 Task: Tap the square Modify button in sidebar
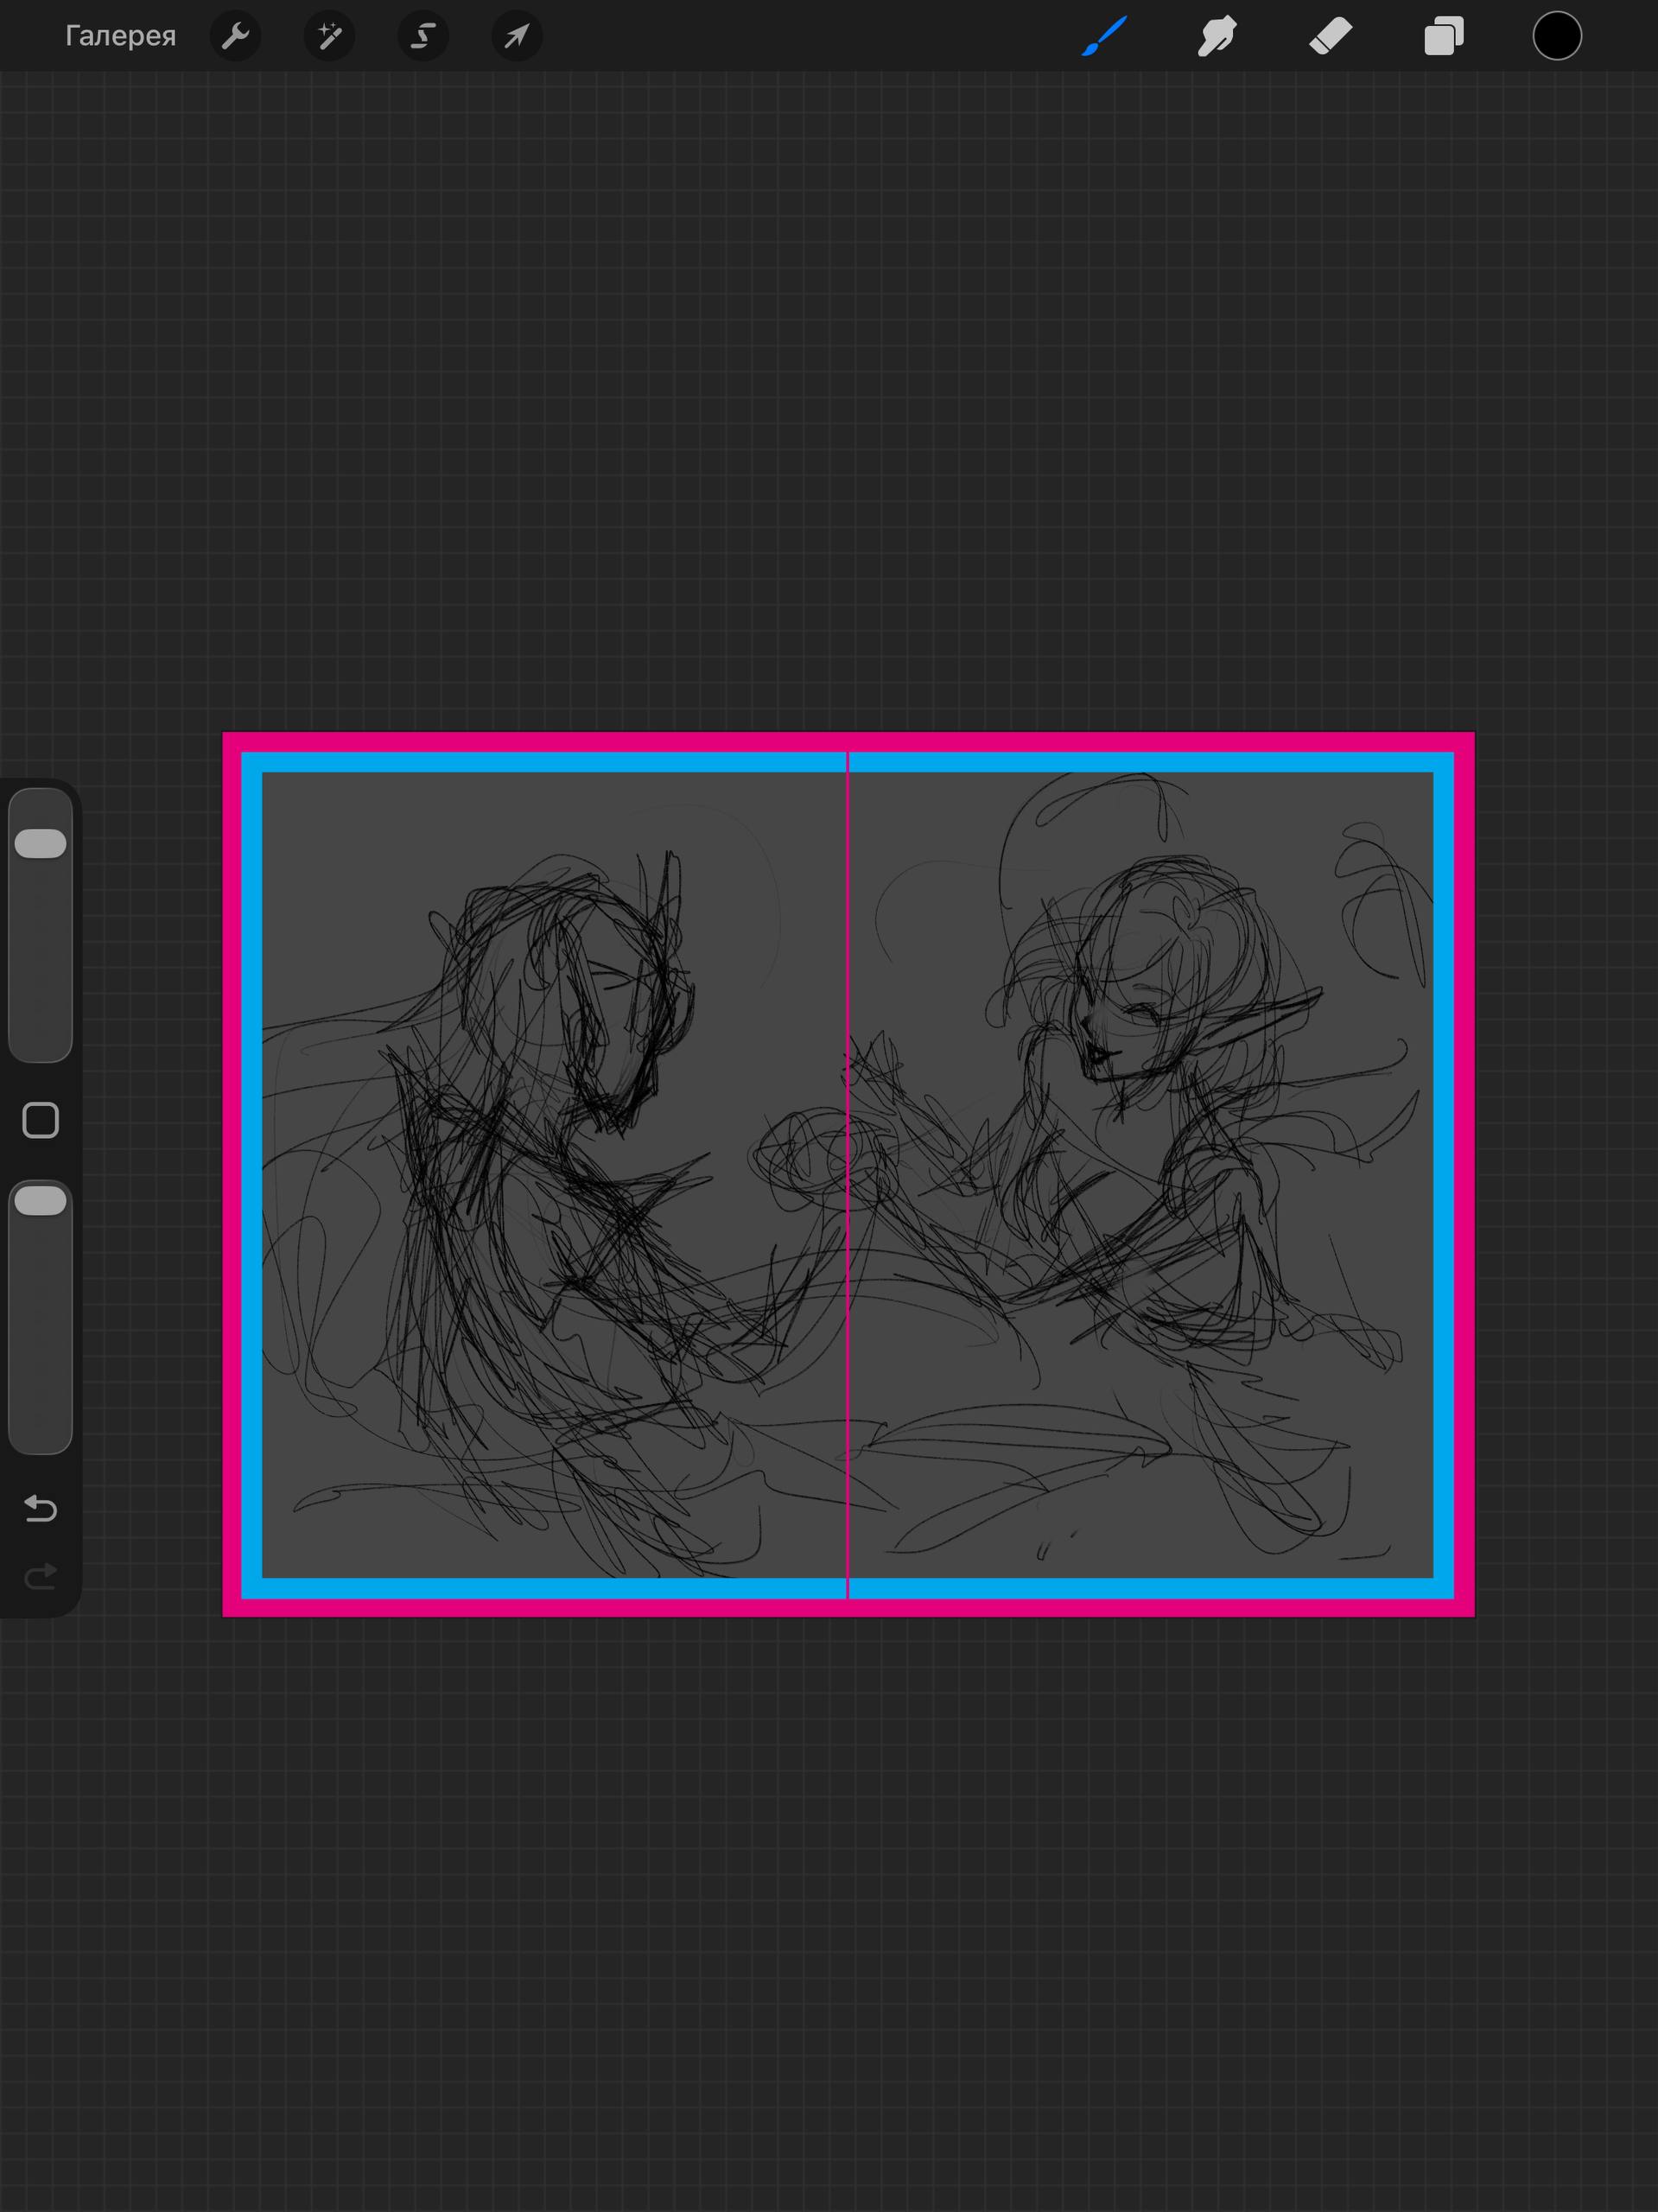(41, 1121)
